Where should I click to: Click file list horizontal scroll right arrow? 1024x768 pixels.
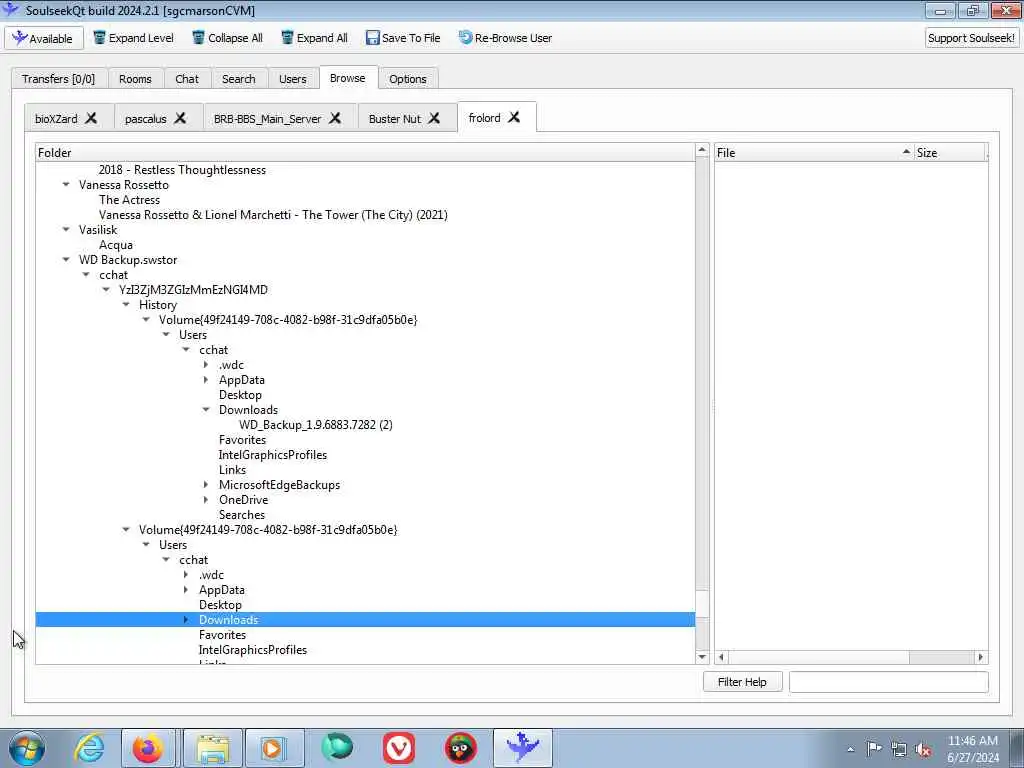point(981,658)
